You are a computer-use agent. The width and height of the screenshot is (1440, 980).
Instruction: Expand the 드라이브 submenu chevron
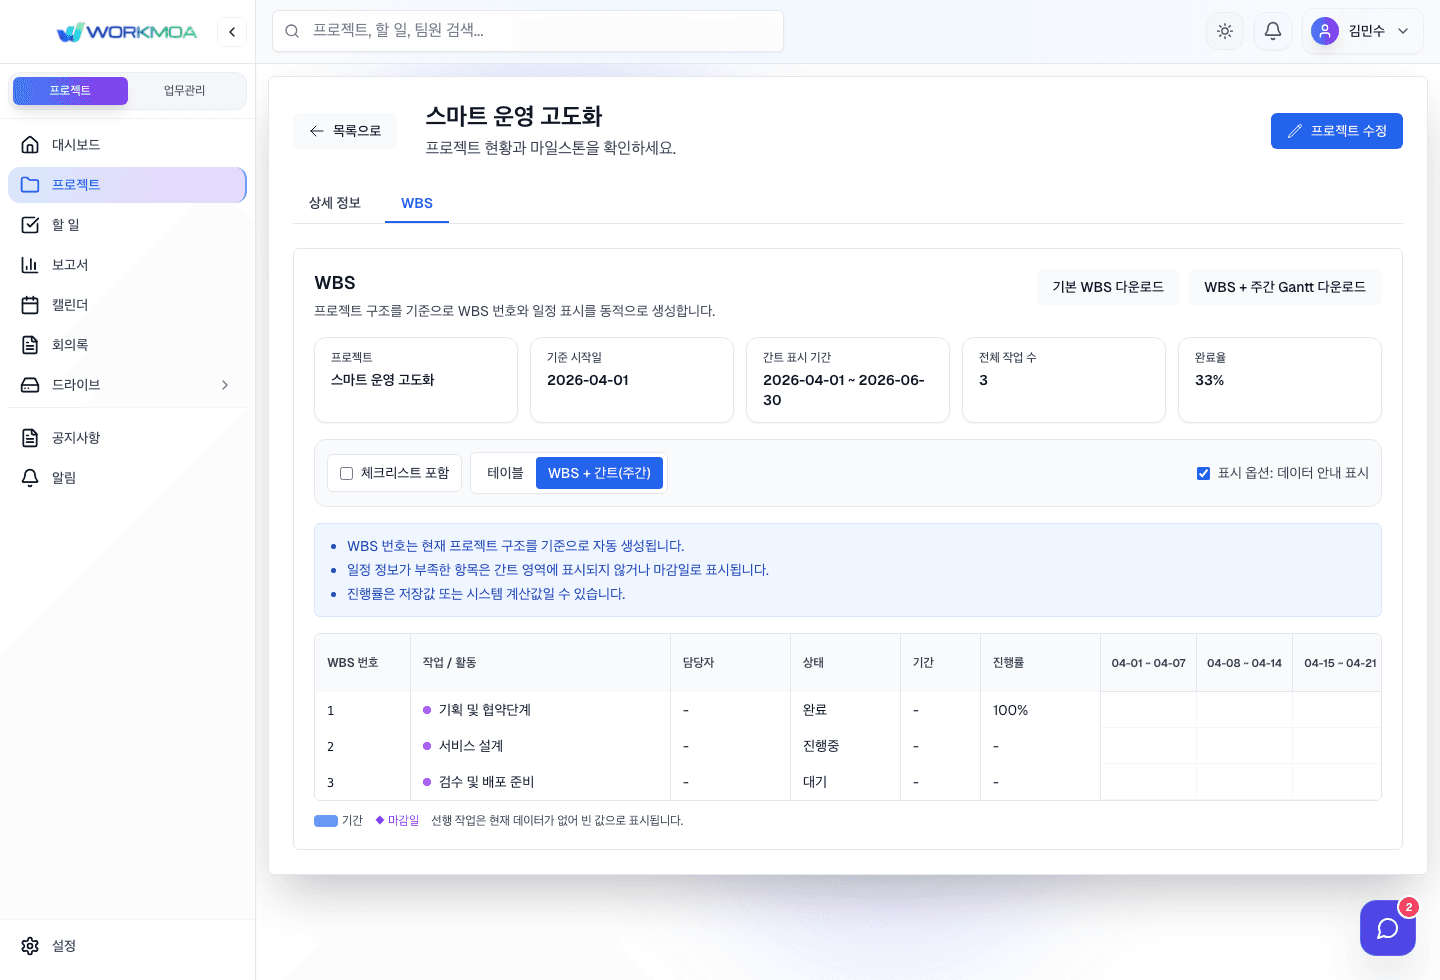click(x=225, y=385)
